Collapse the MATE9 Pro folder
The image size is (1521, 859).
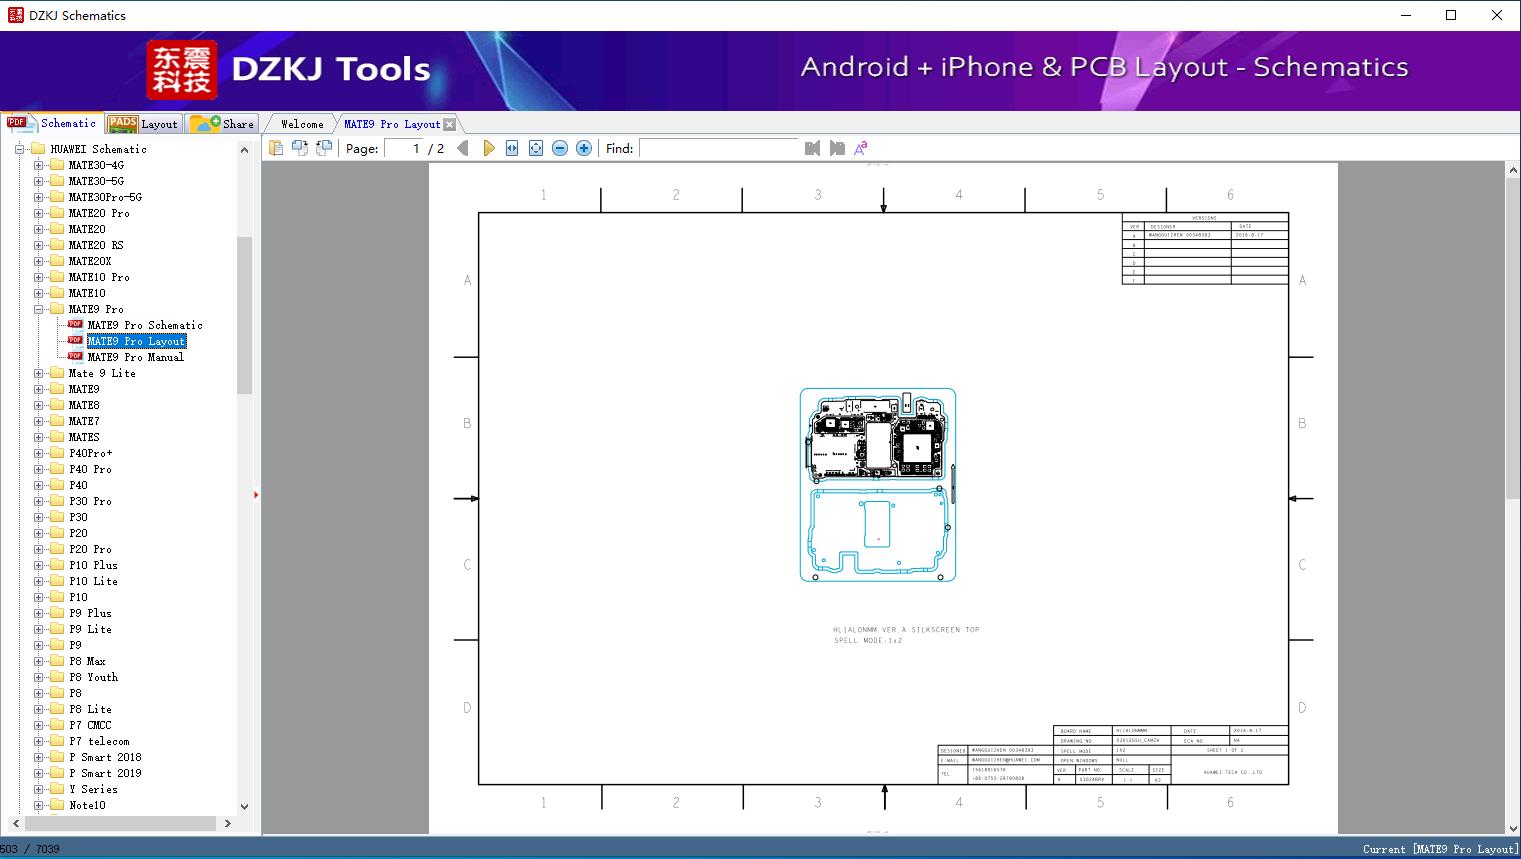click(38, 309)
